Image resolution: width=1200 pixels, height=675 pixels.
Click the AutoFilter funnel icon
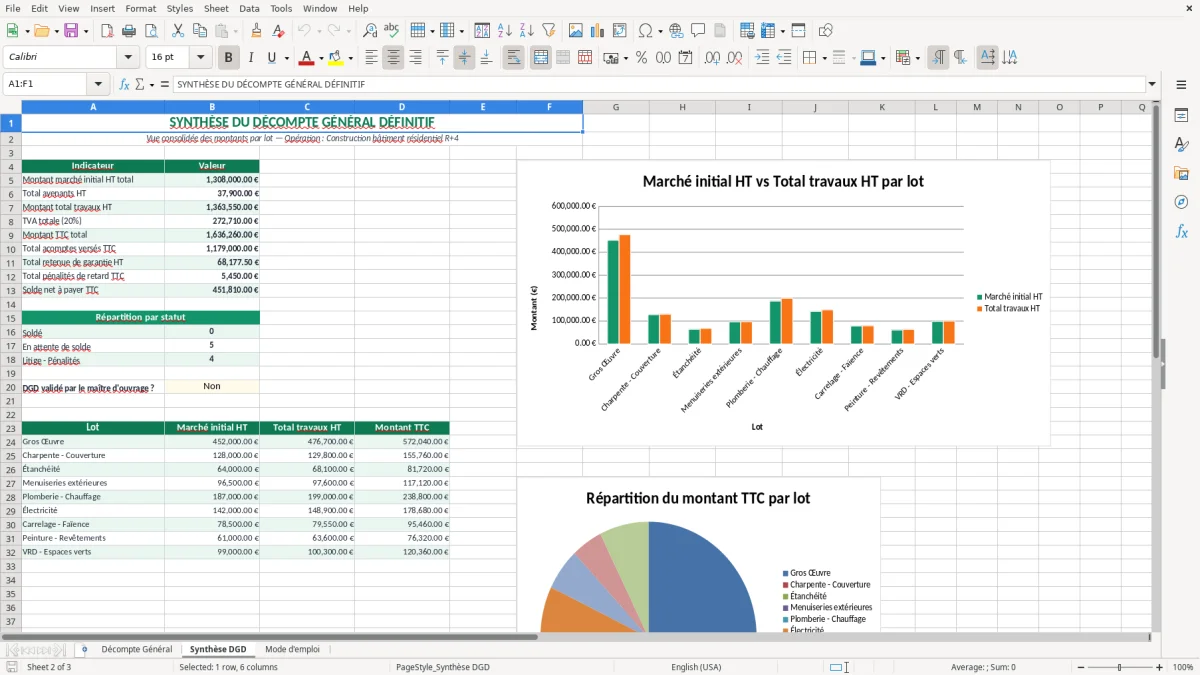(x=549, y=31)
